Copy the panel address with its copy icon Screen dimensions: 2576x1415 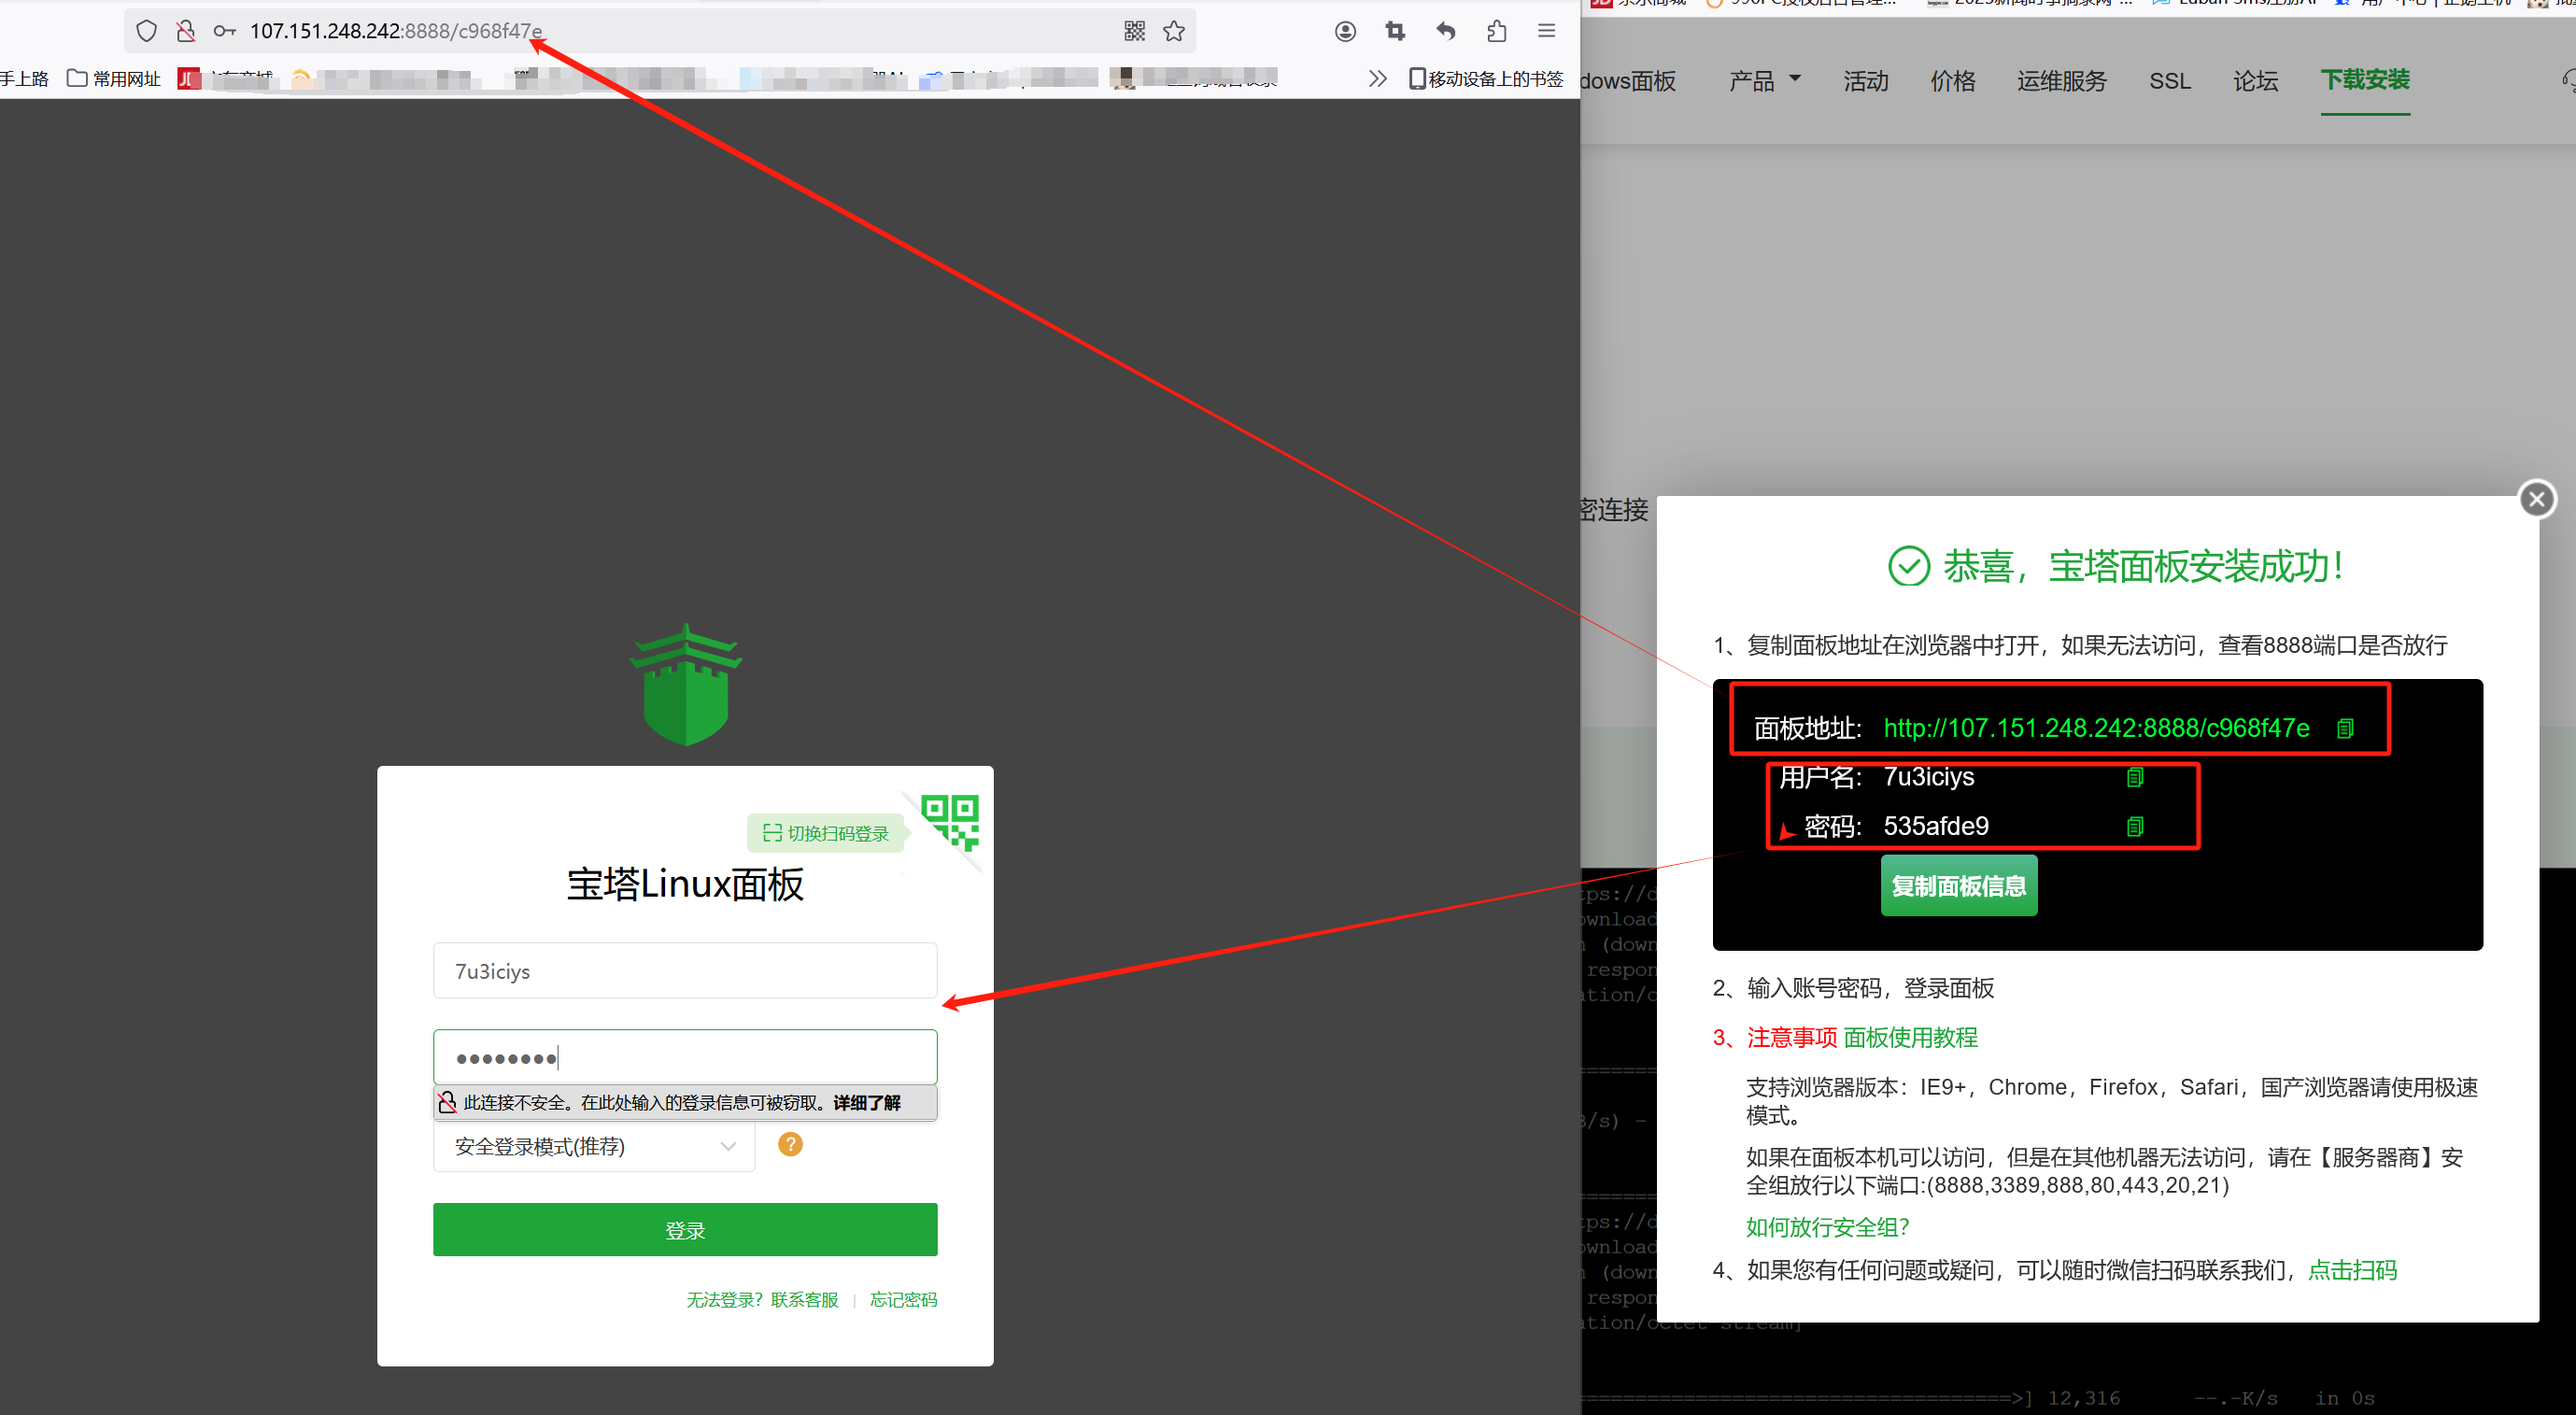(2345, 728)
